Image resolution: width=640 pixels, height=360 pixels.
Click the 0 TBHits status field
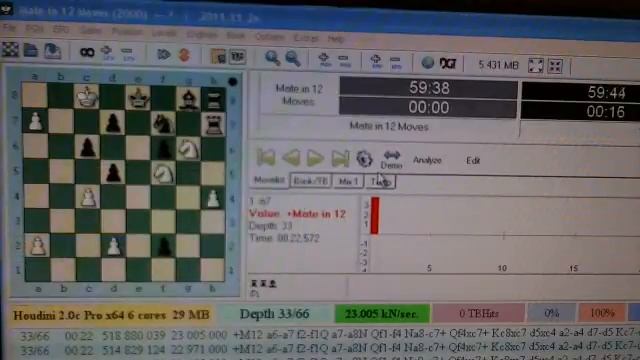[x=478, y=313]
